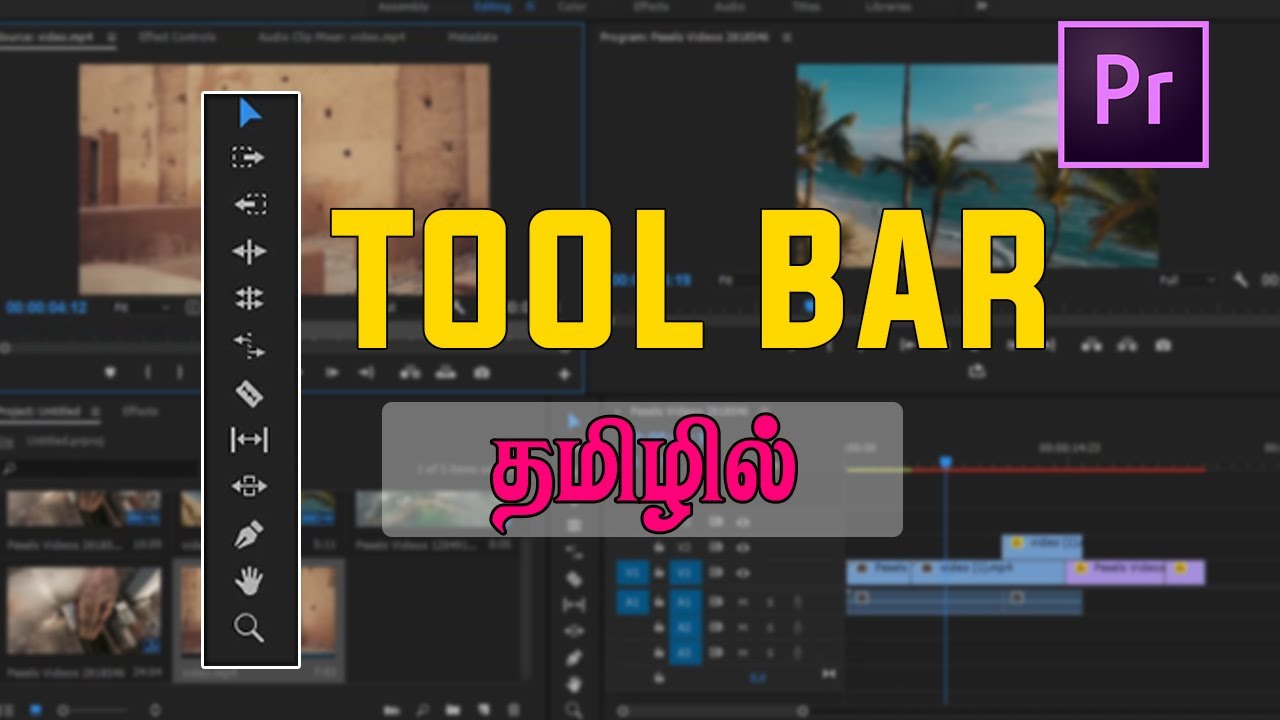This screenshot has width=1280, height=720.
Task: Open the Effects tab beside Project panel
Action: [x=139, y=411]
